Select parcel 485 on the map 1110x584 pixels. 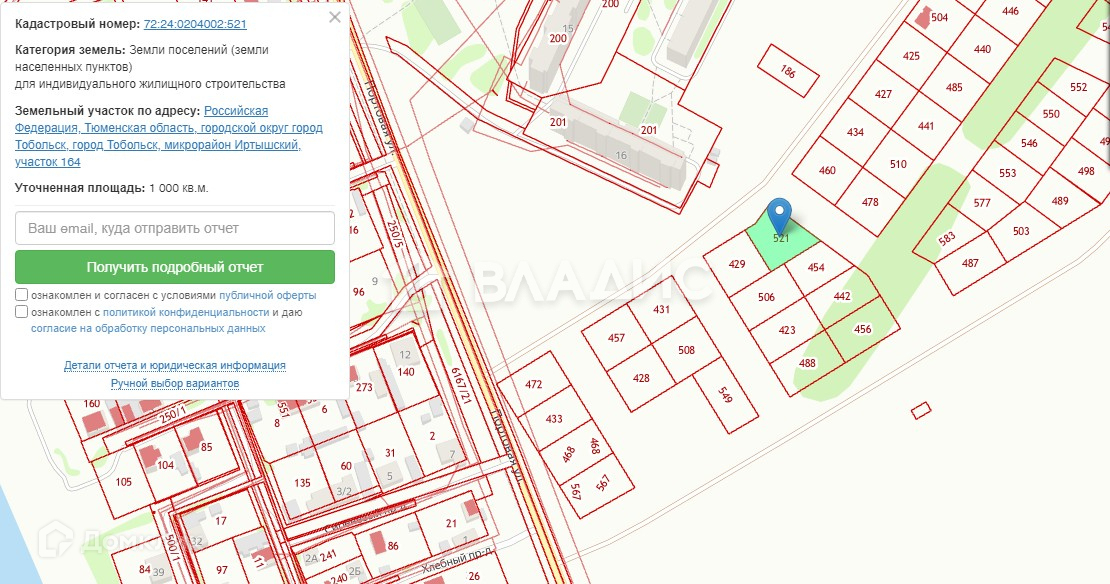[954, 88]
